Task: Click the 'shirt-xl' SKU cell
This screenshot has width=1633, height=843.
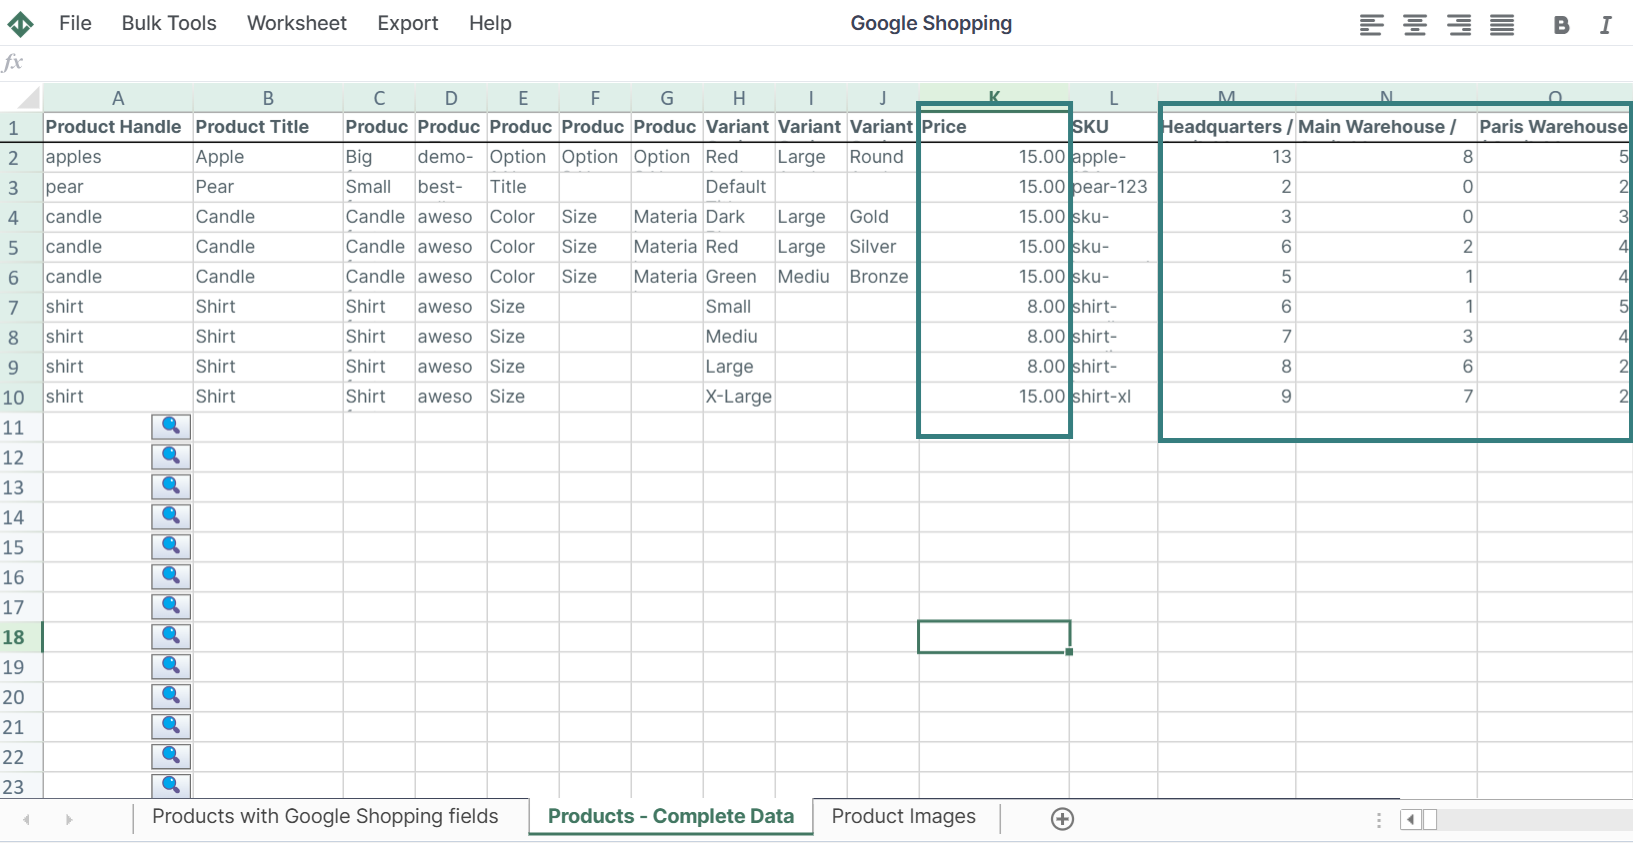Action: click(x=1114, y=397)
